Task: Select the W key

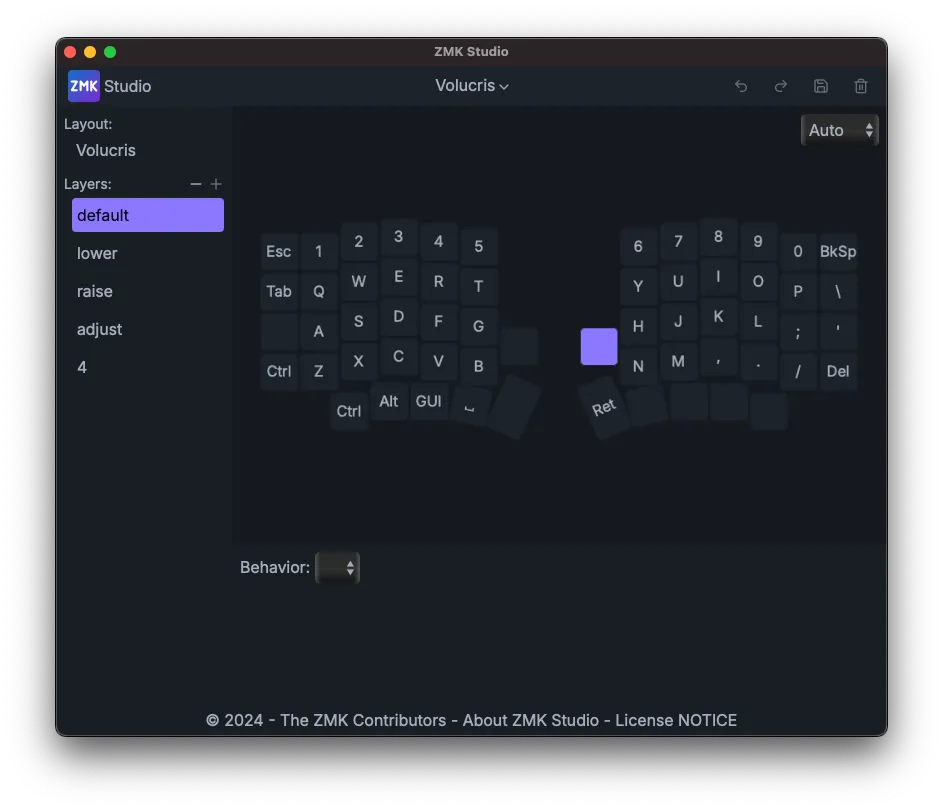Action: 358,281
